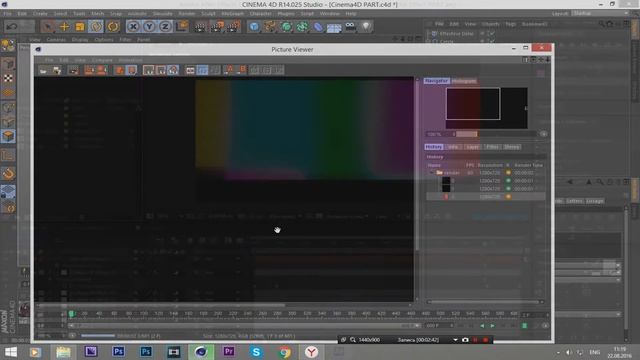Click the blue deformer icon
Viewport: 640px width, 360px height.
tap(318, 27)
